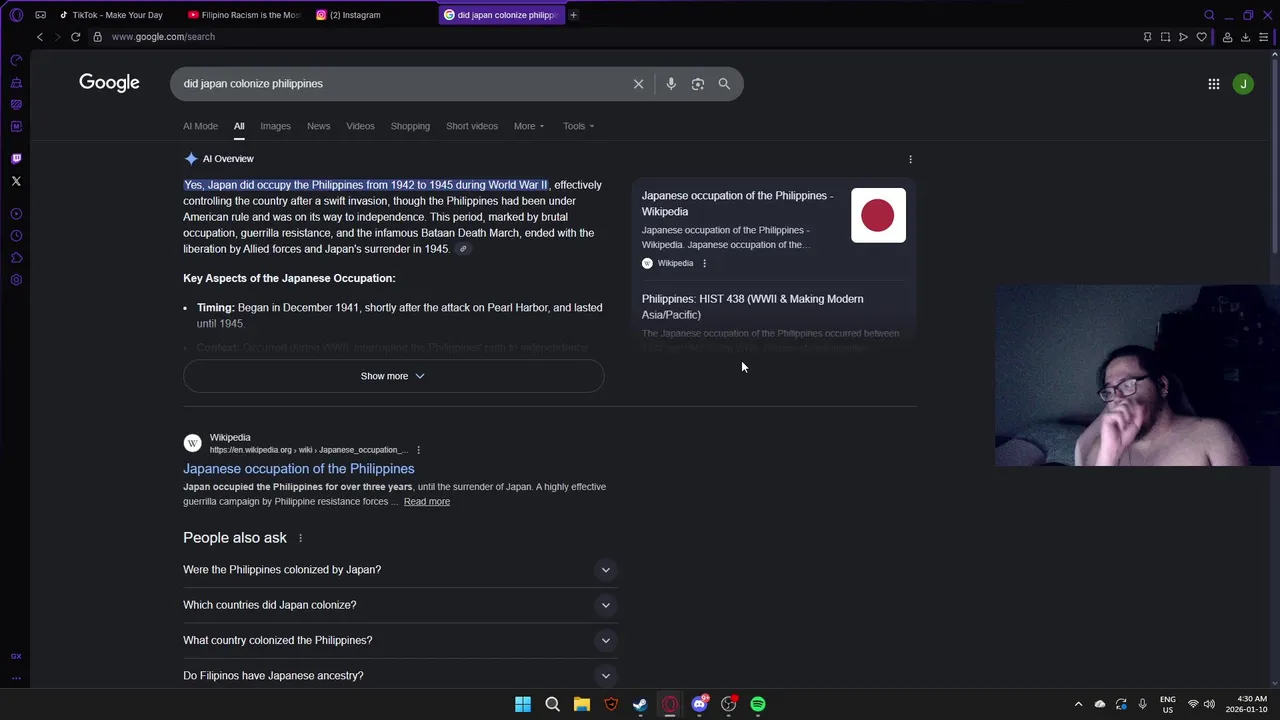Click the Japan flag thumbnail
The width and height of the screenshot is (1280, 720).
(878, 215)
